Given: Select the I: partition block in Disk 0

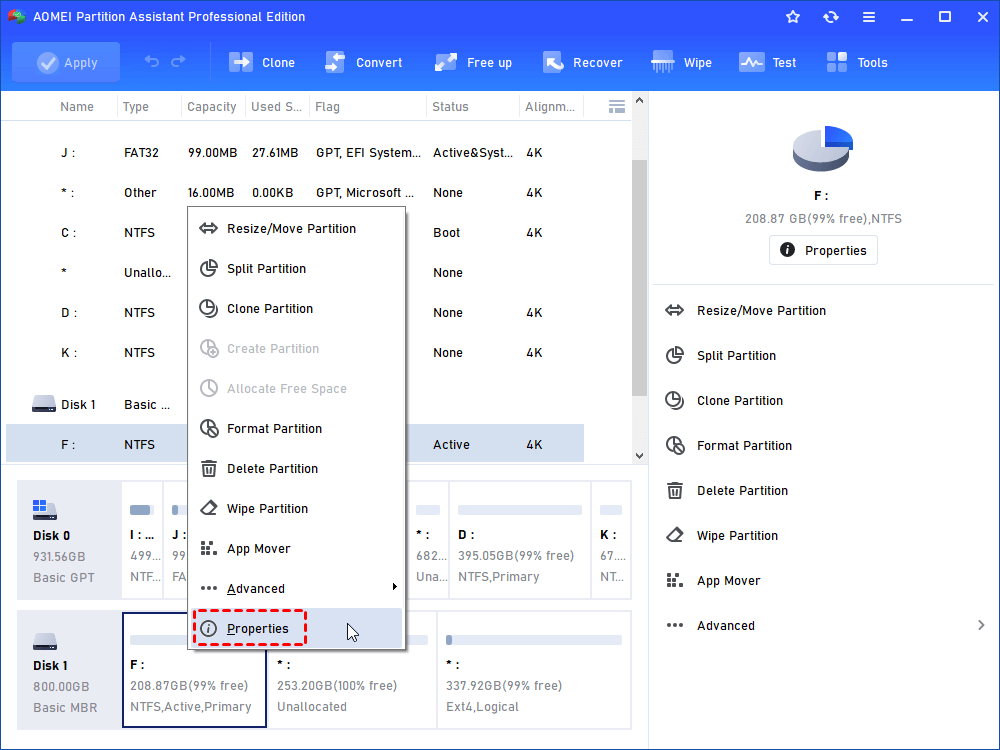Looking at the screenshot, I should click(142, 540).
